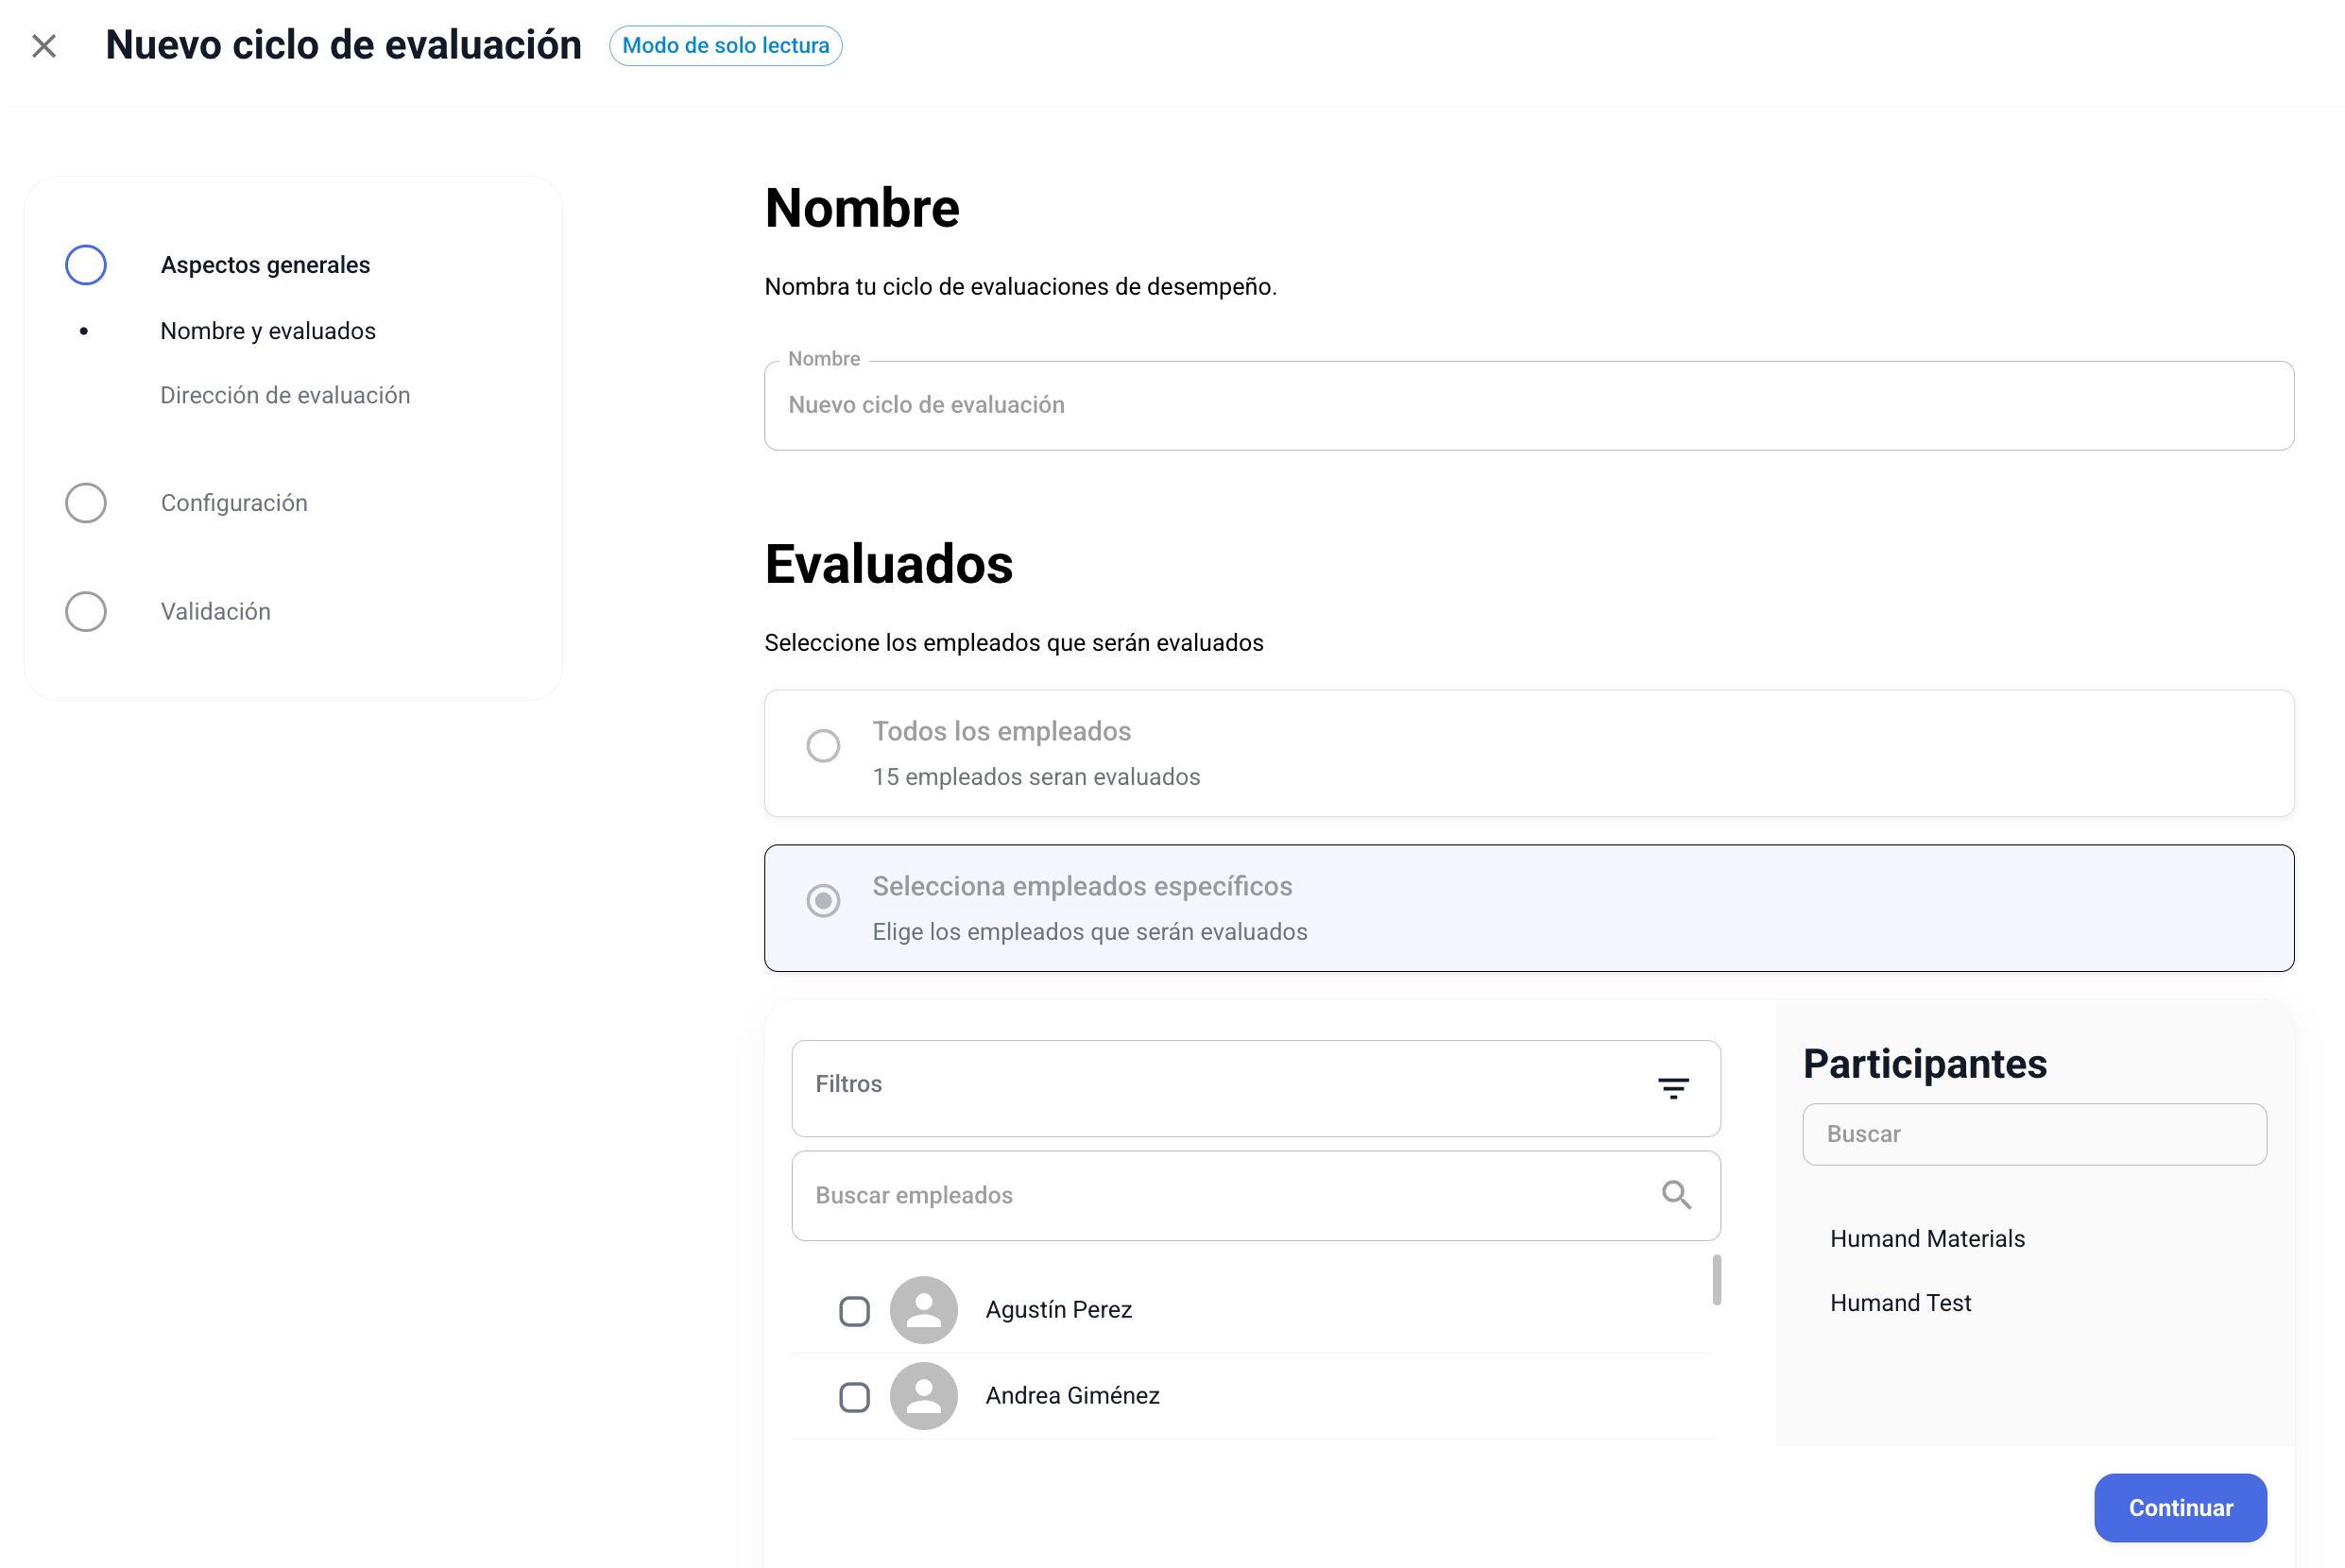Click the Modo de solo lectura badge
2345x1568 pixels.
(725, 46)
